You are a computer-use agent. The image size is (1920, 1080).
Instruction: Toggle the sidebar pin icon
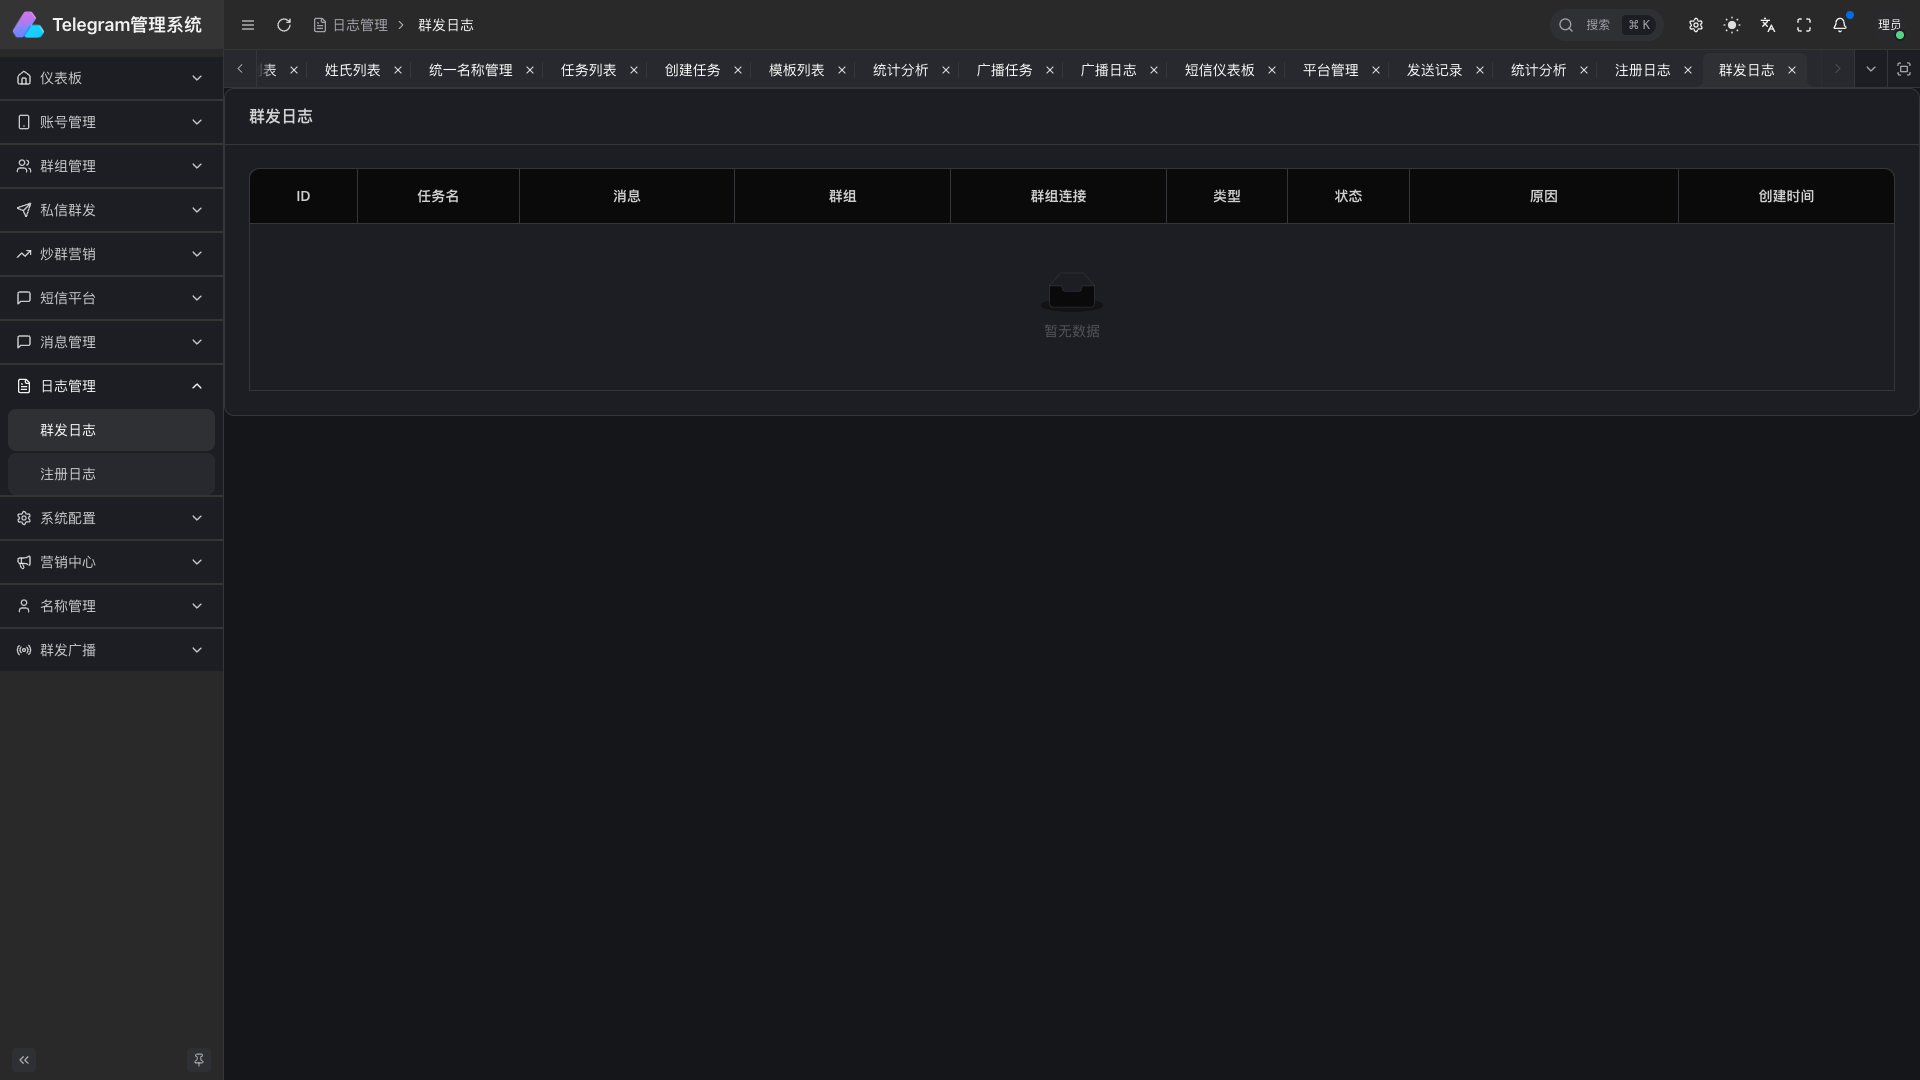tap(199, 1060)
